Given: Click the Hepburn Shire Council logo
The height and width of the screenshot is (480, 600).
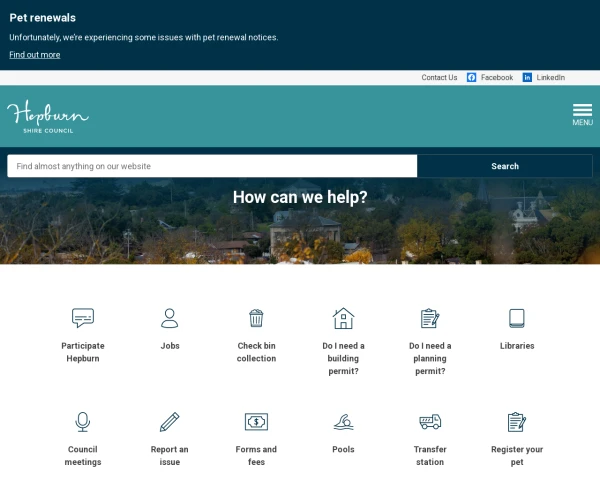Looking at the screenshot, I should coord(48,116).
